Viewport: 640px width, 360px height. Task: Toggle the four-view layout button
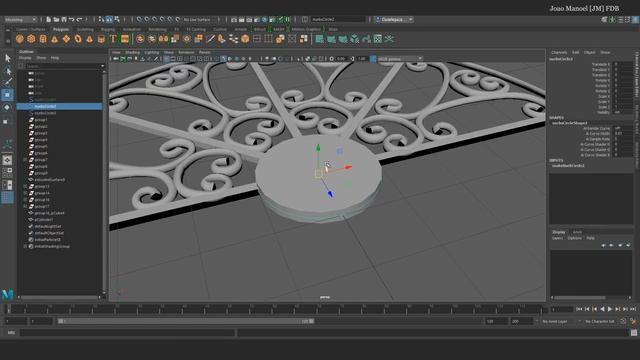7,173
